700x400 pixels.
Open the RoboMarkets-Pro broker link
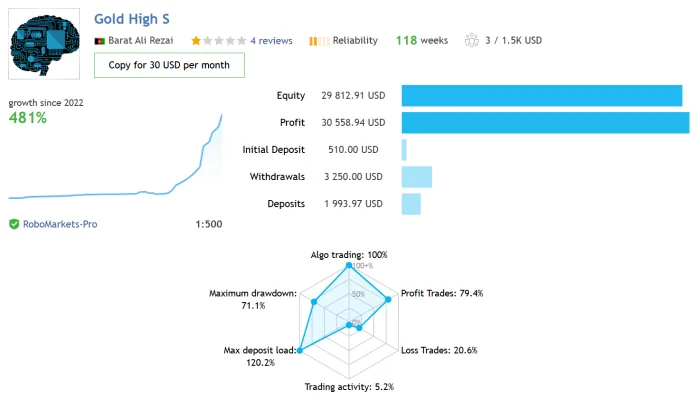point(60,224)
